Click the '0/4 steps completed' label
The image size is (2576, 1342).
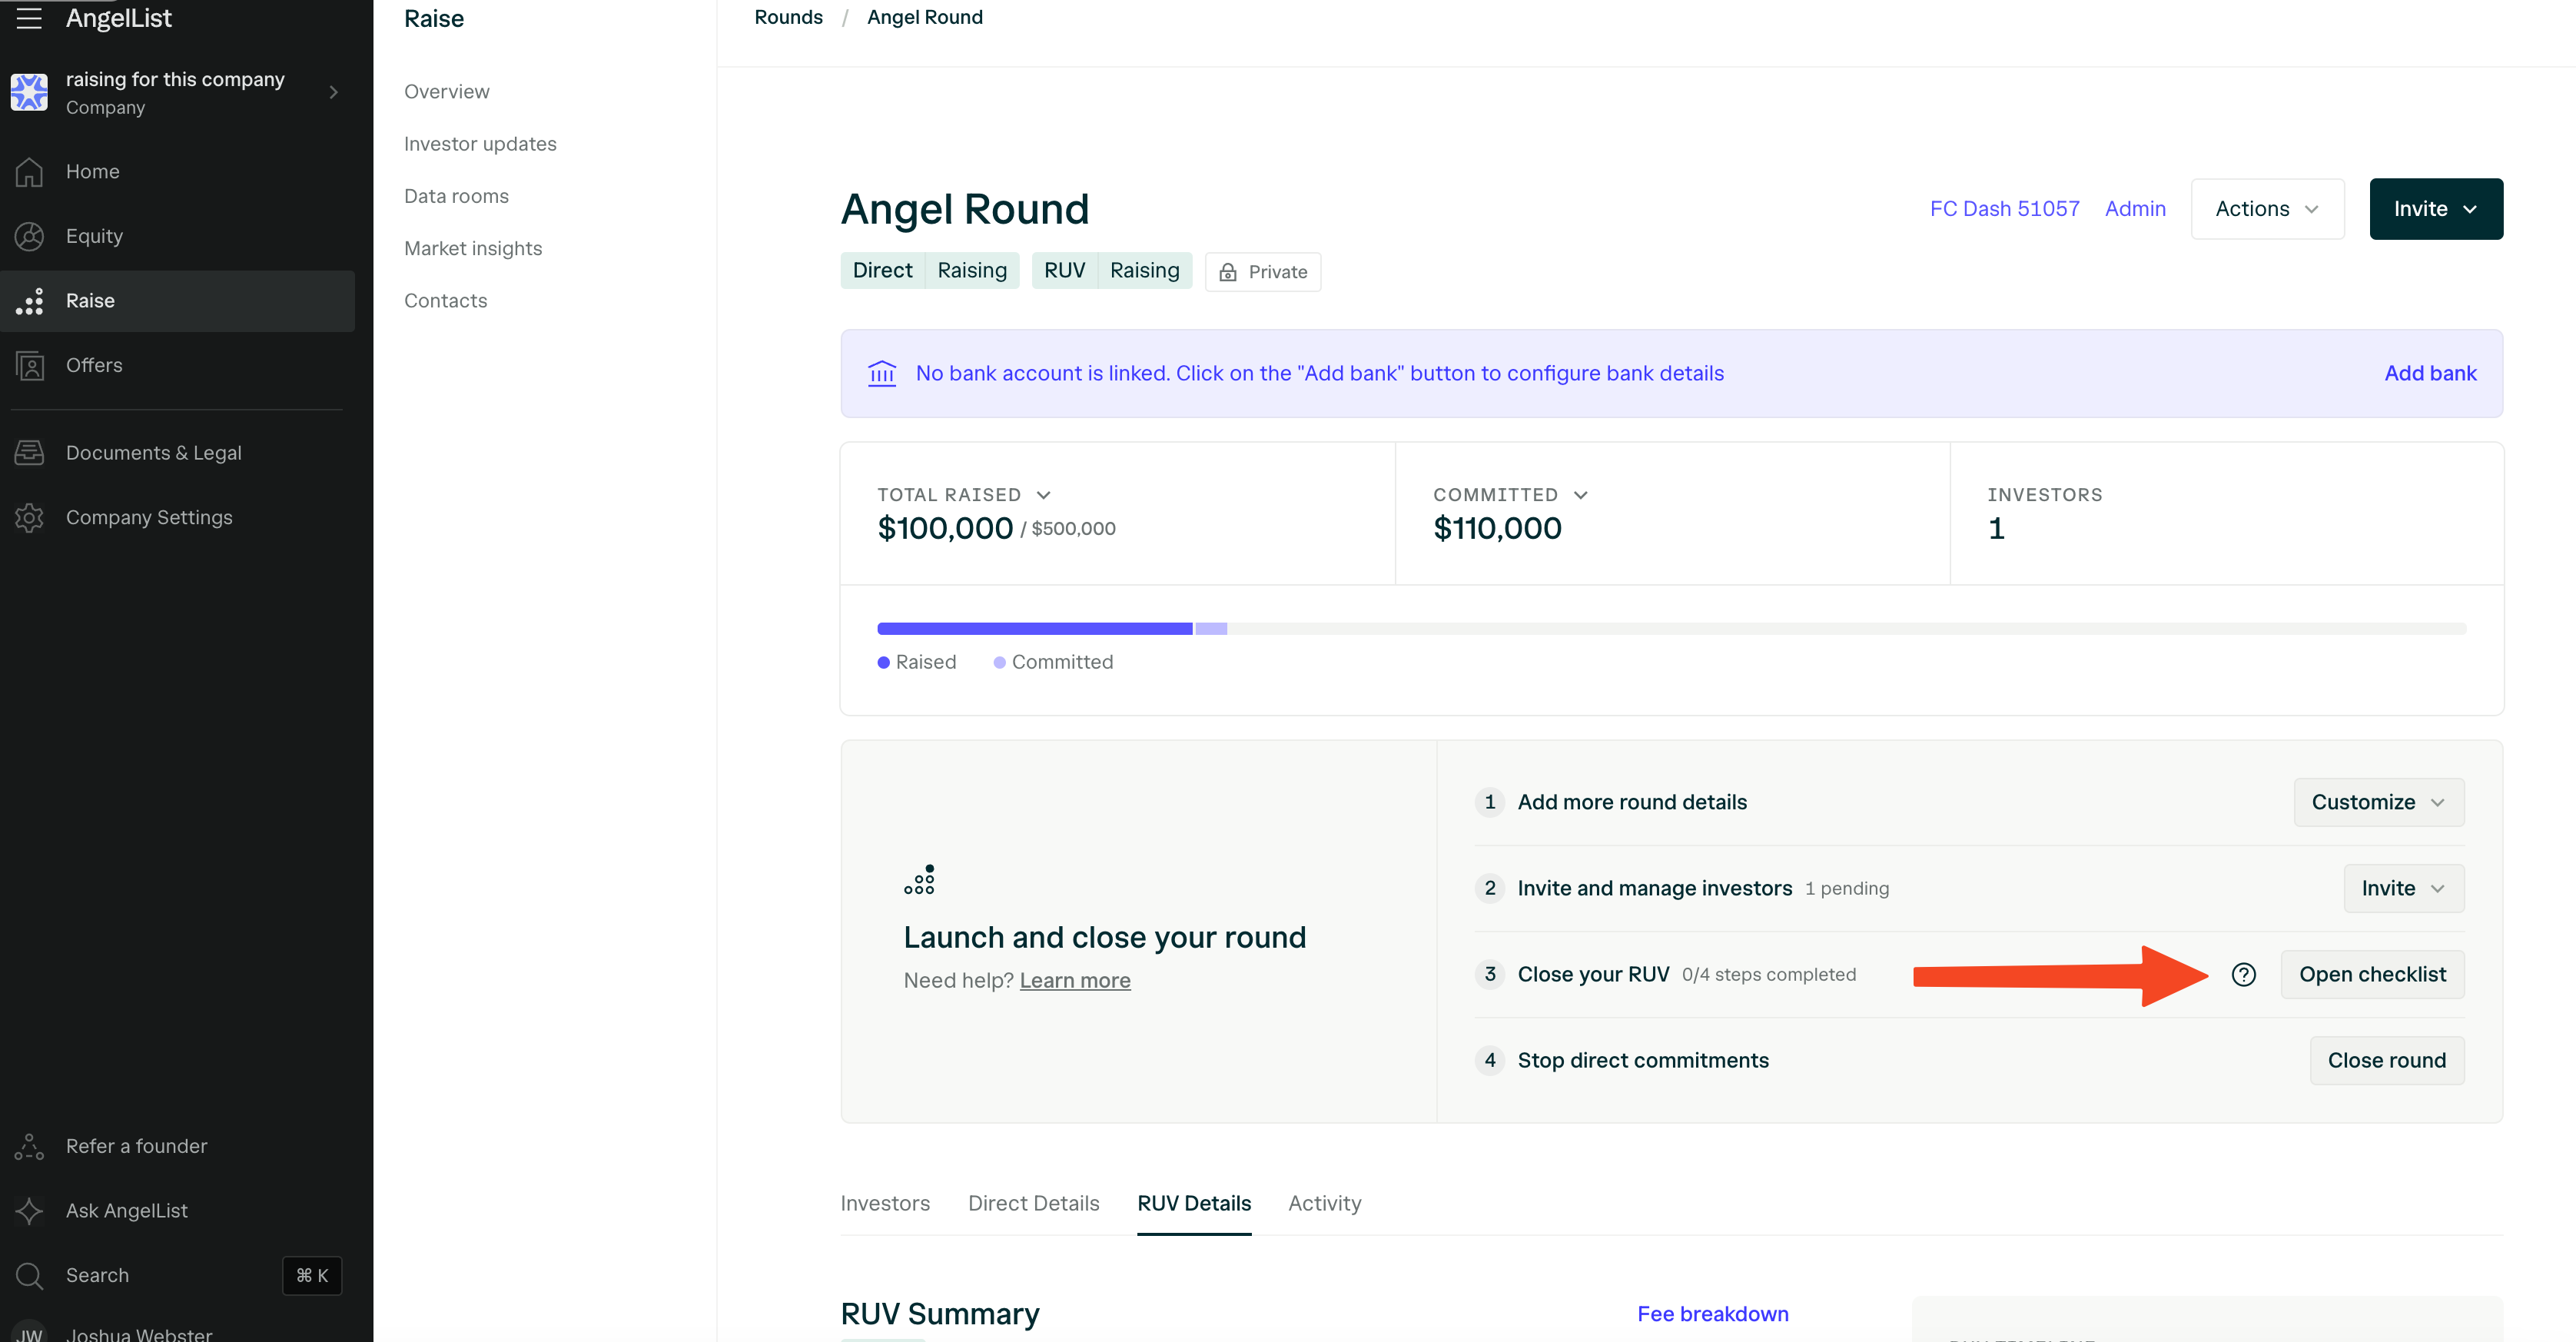point(1768,975)
